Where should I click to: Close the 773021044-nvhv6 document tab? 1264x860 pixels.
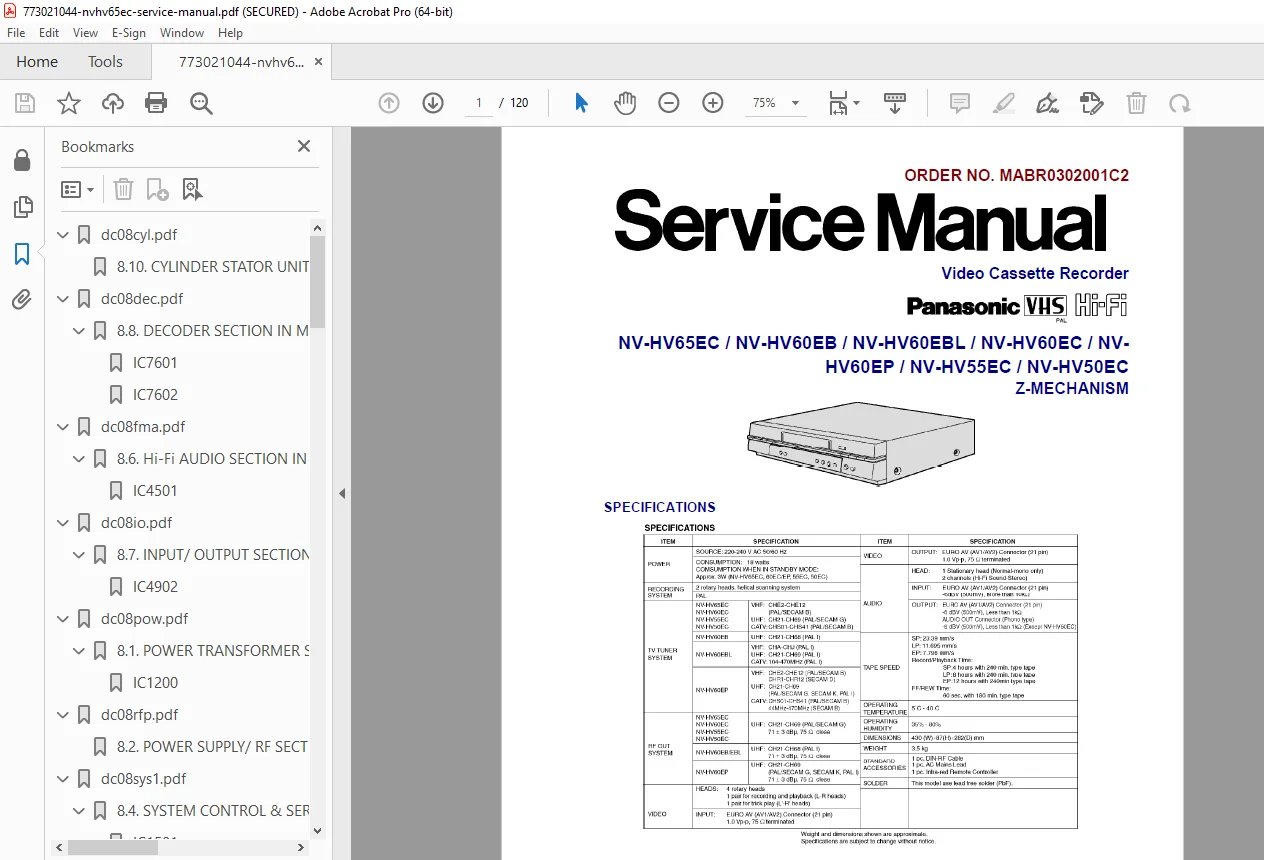(318, 62)
